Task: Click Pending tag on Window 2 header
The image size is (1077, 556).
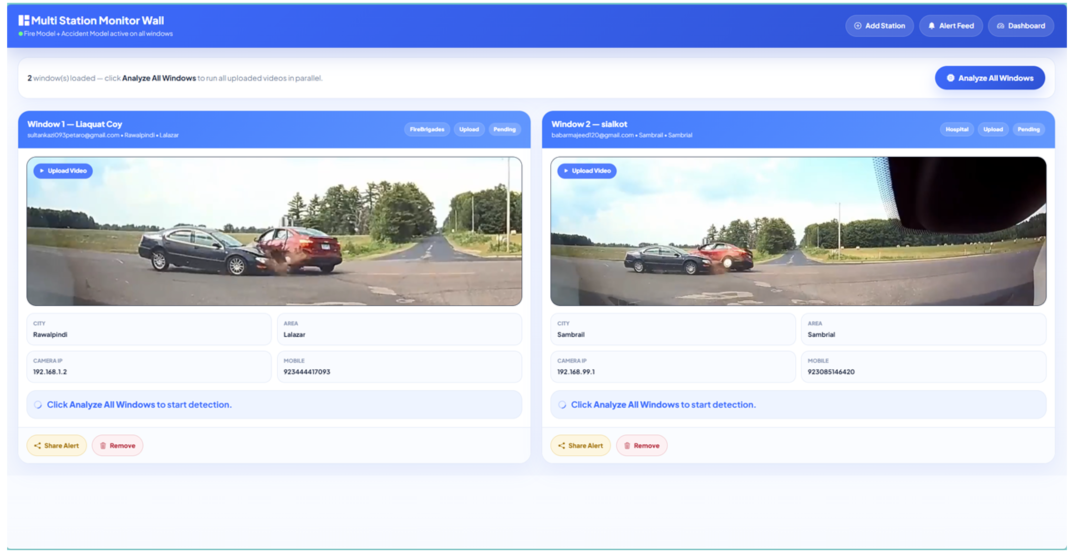Action: (x=1029, y=129)
